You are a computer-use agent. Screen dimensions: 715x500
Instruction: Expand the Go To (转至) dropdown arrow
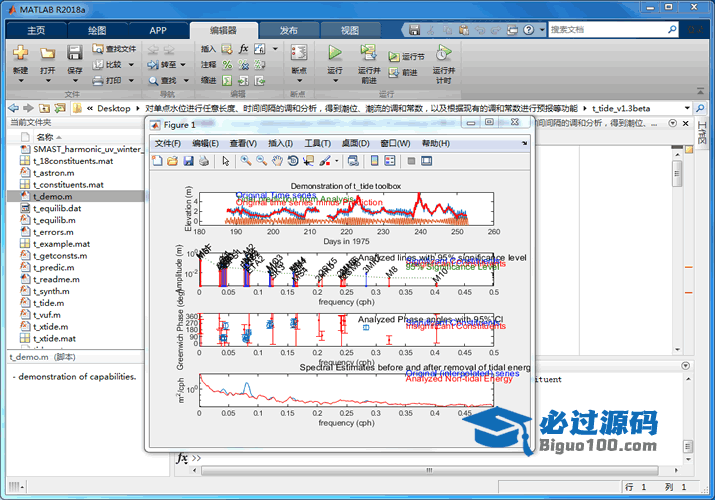pyautogui.click(x=183, y=65)
